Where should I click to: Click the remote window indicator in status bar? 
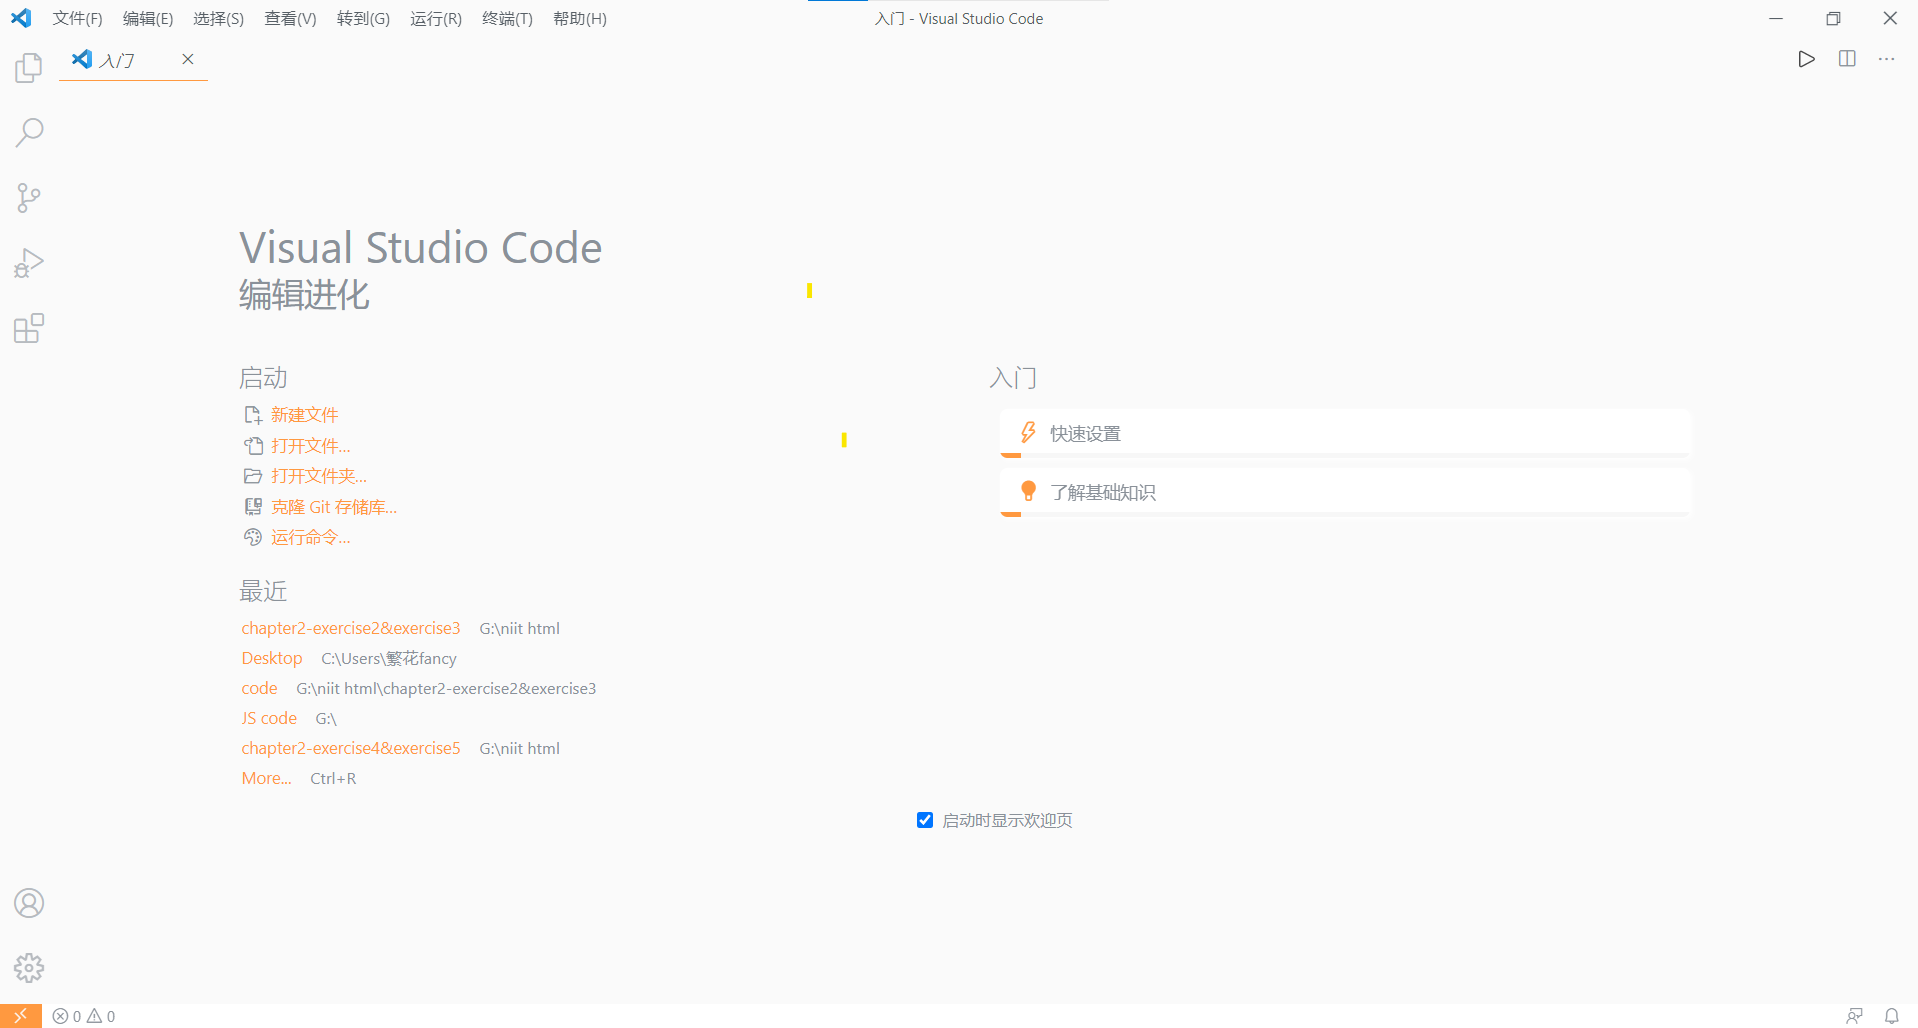coord(21,1016)
